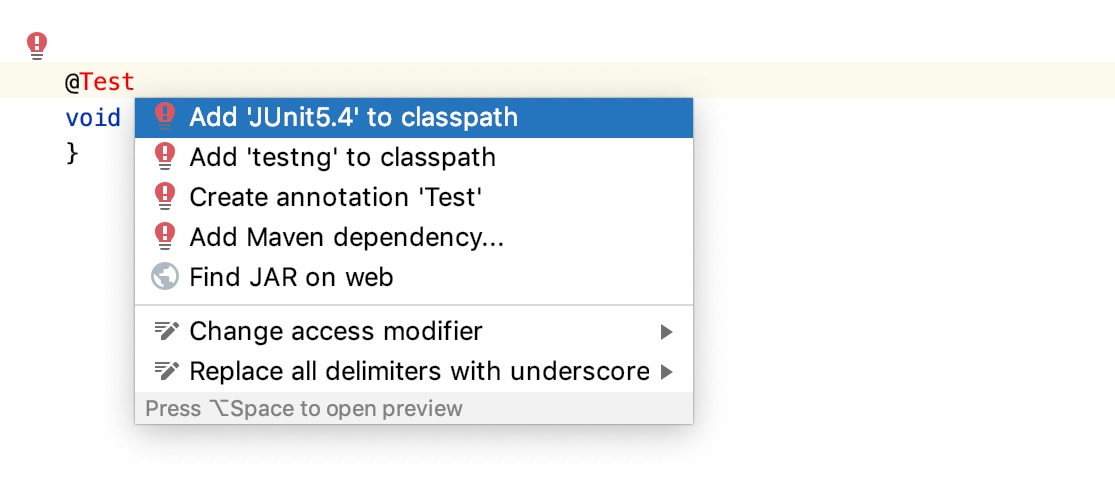Select Add 'JUnit5.4' to classpath

(x=414, y=118)
